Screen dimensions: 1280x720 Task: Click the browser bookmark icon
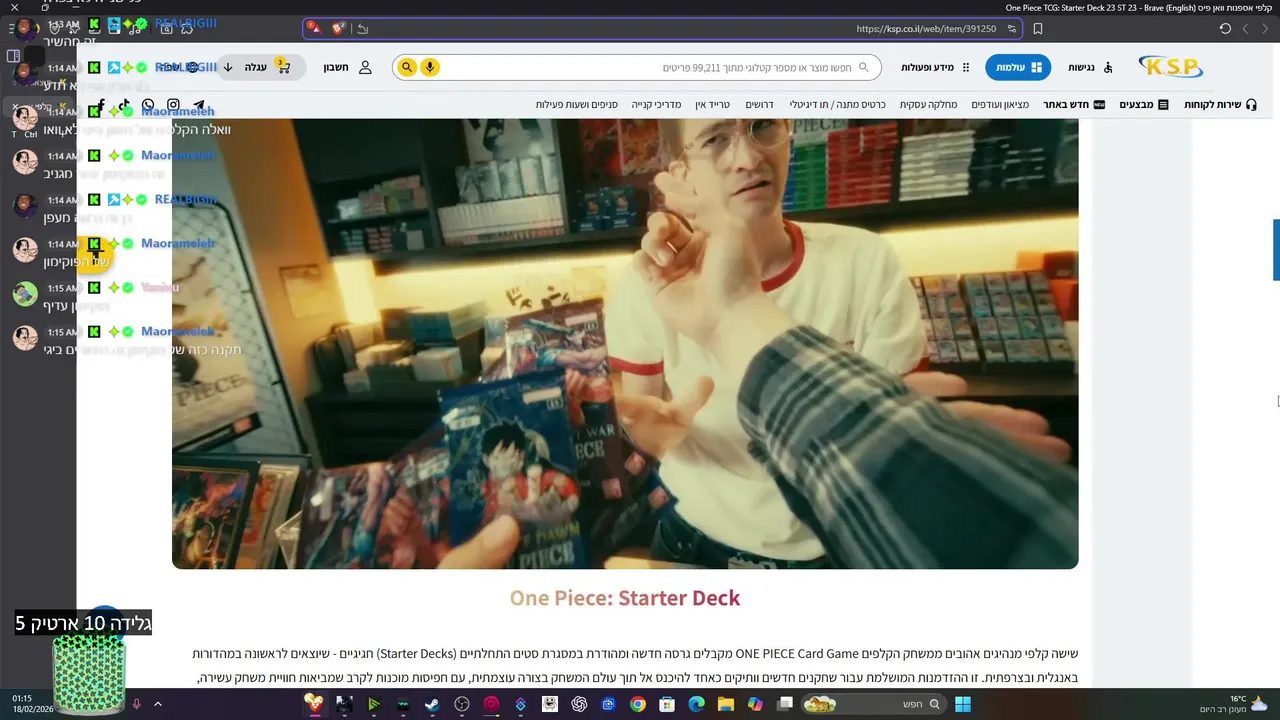1038,29
